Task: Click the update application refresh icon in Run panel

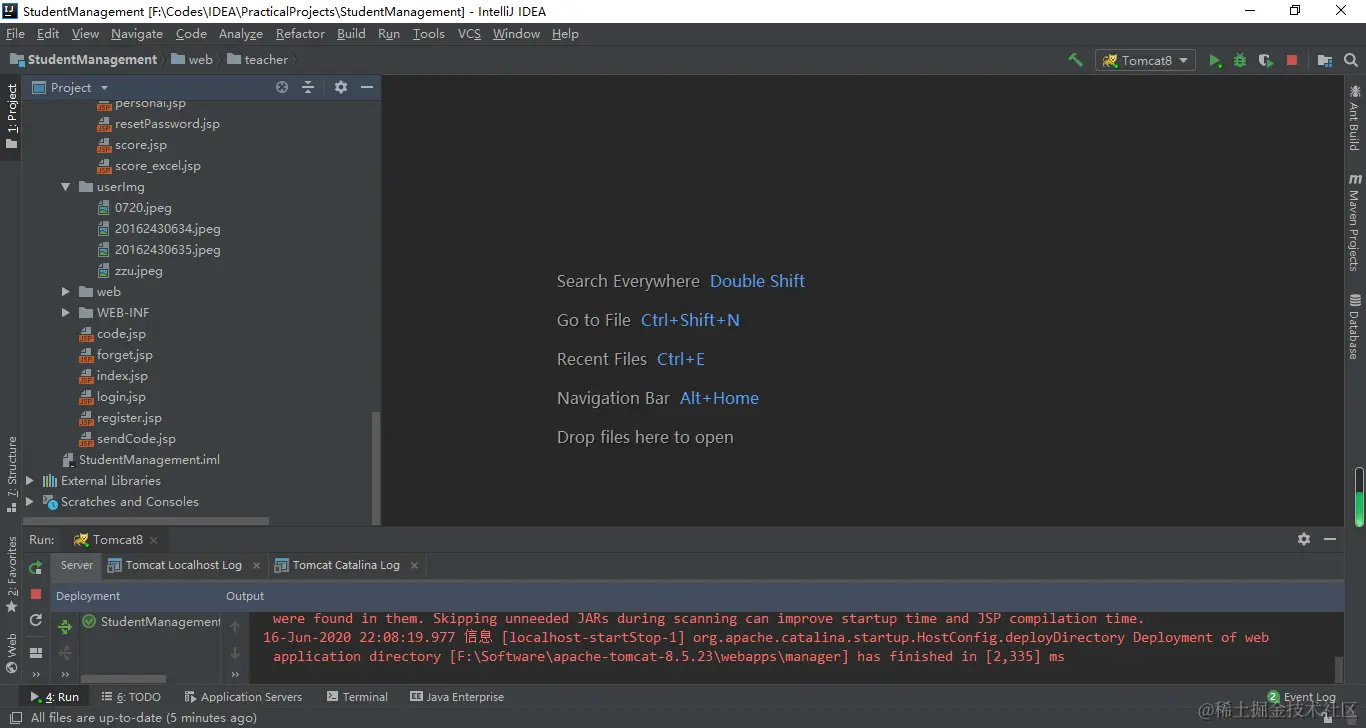Action: pos(36,620)
